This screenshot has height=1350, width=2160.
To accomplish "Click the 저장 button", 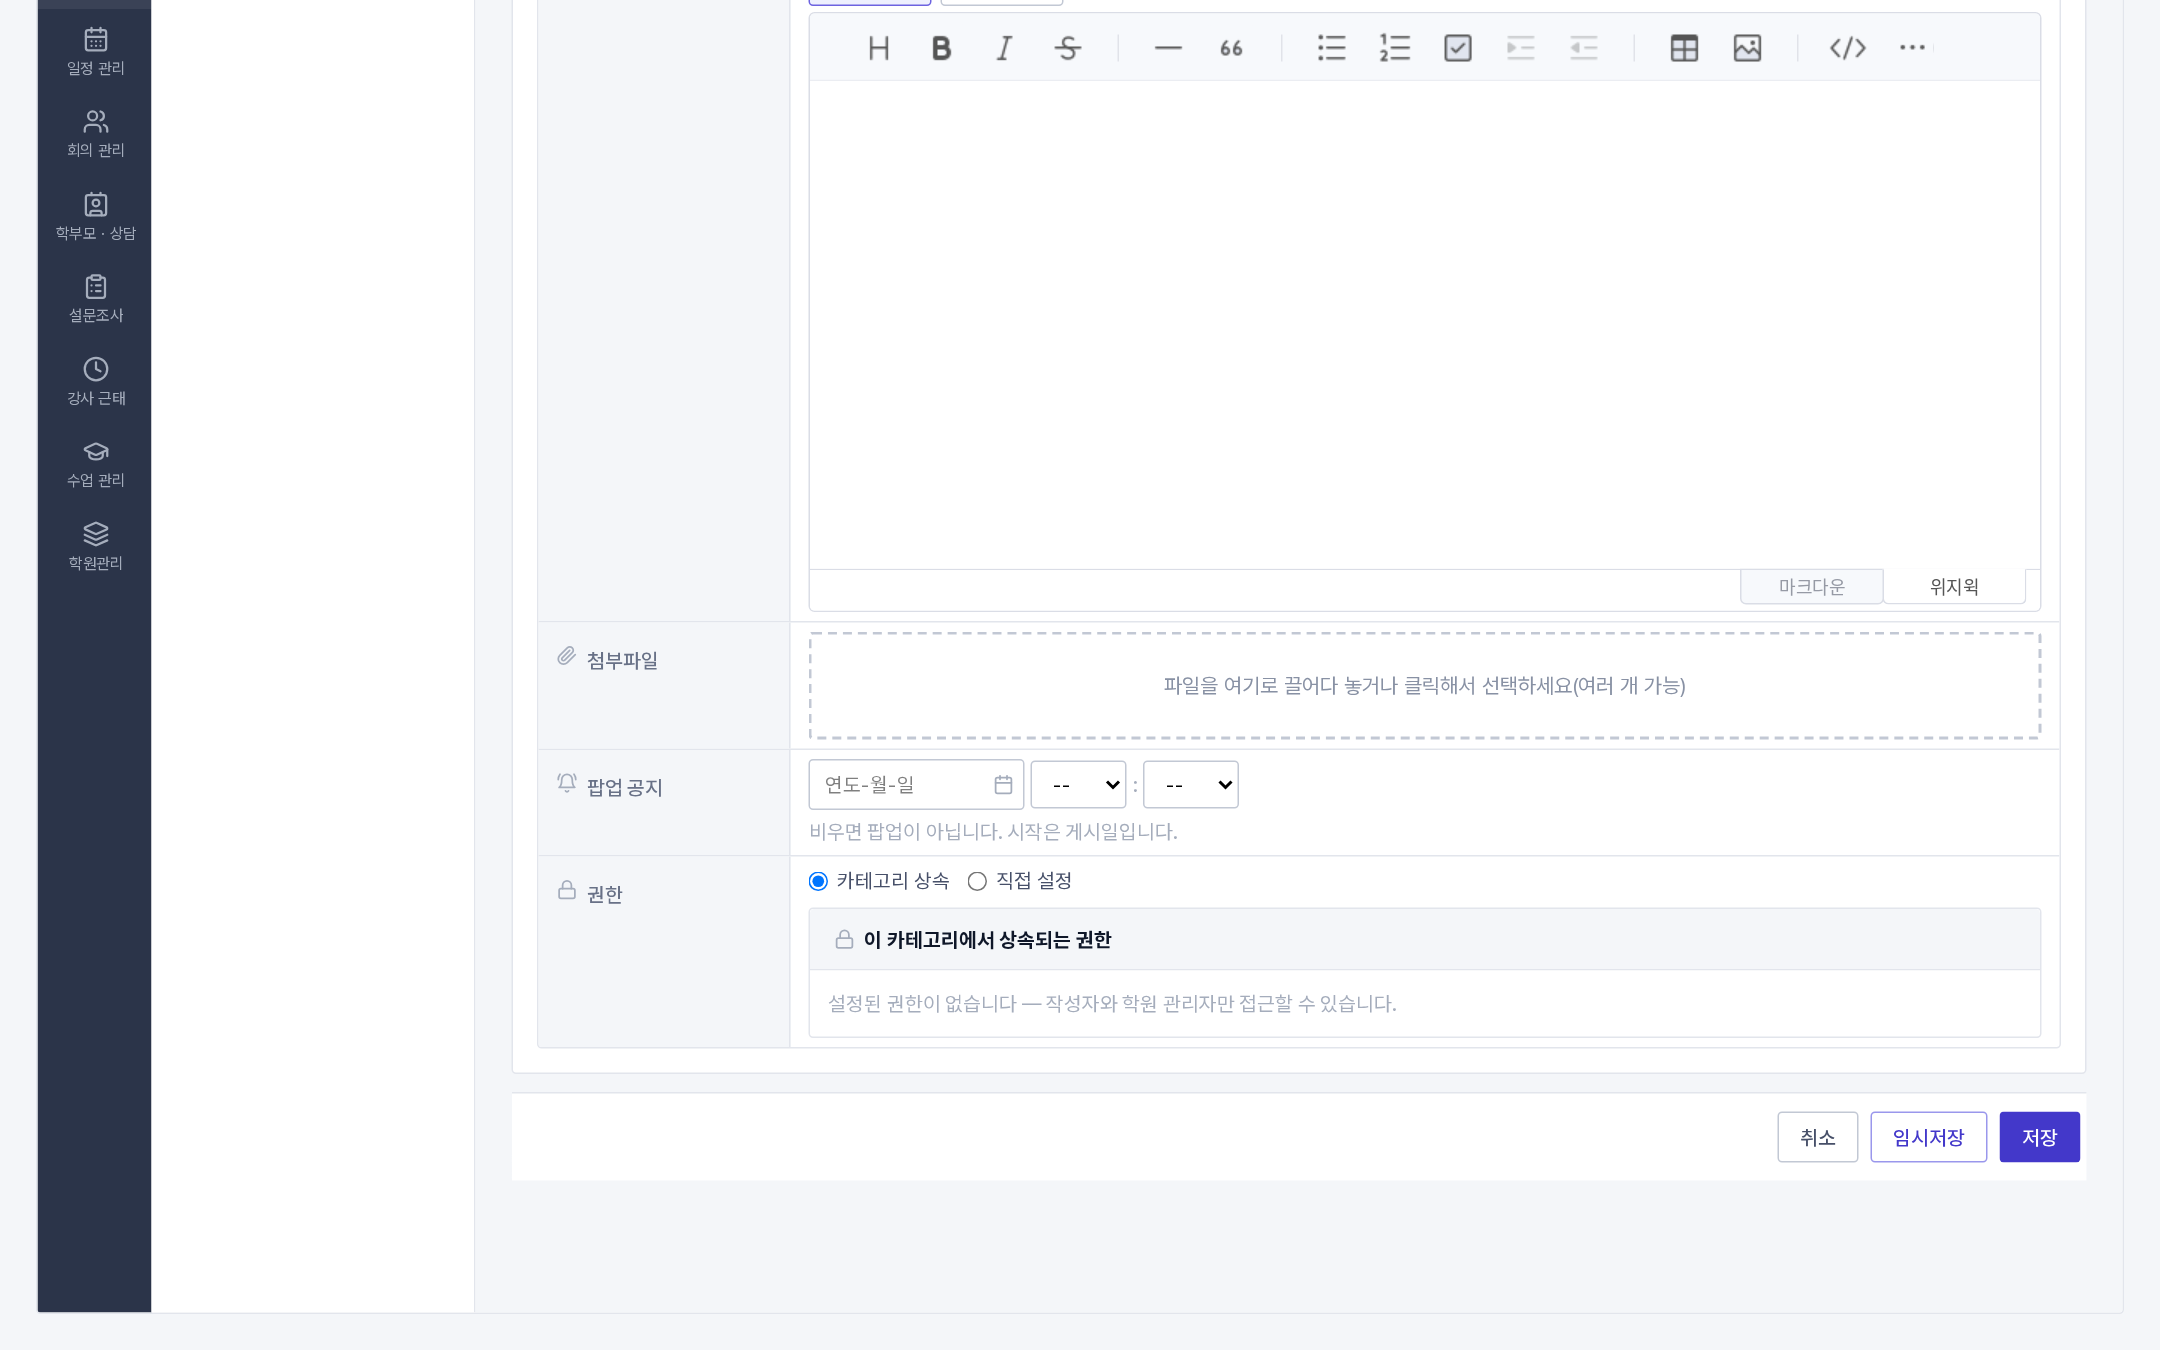I will click(2039, 1137).
